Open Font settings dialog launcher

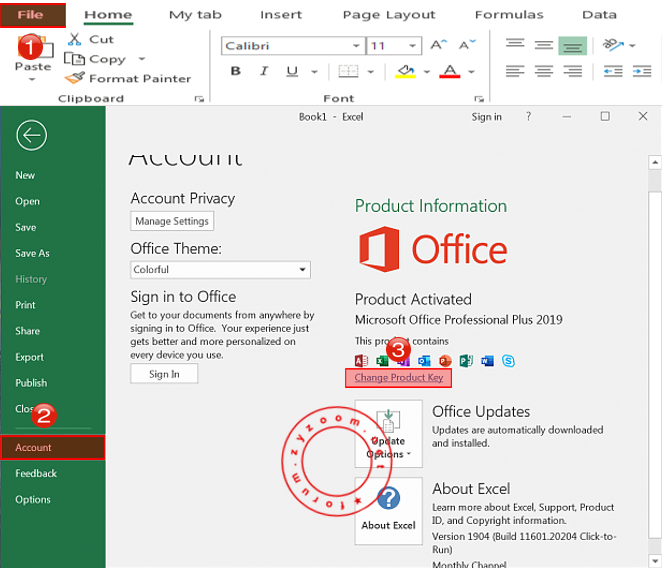[x=478, y=99]
